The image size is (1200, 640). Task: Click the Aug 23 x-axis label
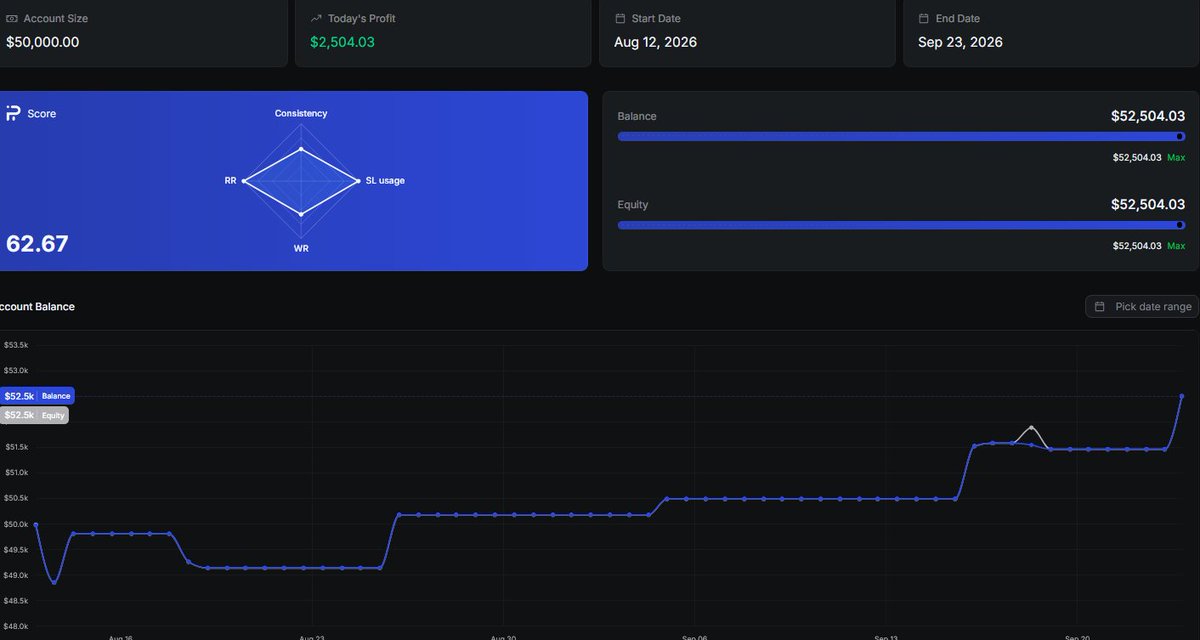pos(312,636)
